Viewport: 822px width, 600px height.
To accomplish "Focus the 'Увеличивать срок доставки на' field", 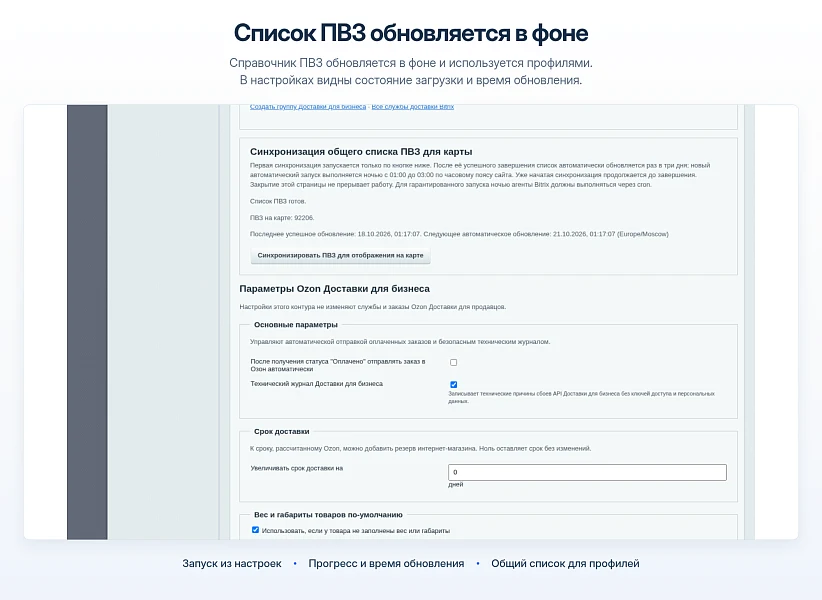I will (587, 472).
